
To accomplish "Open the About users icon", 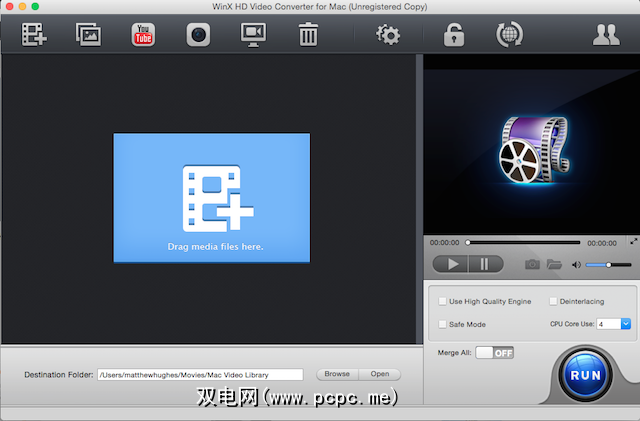I will click(x=605, y=35).
